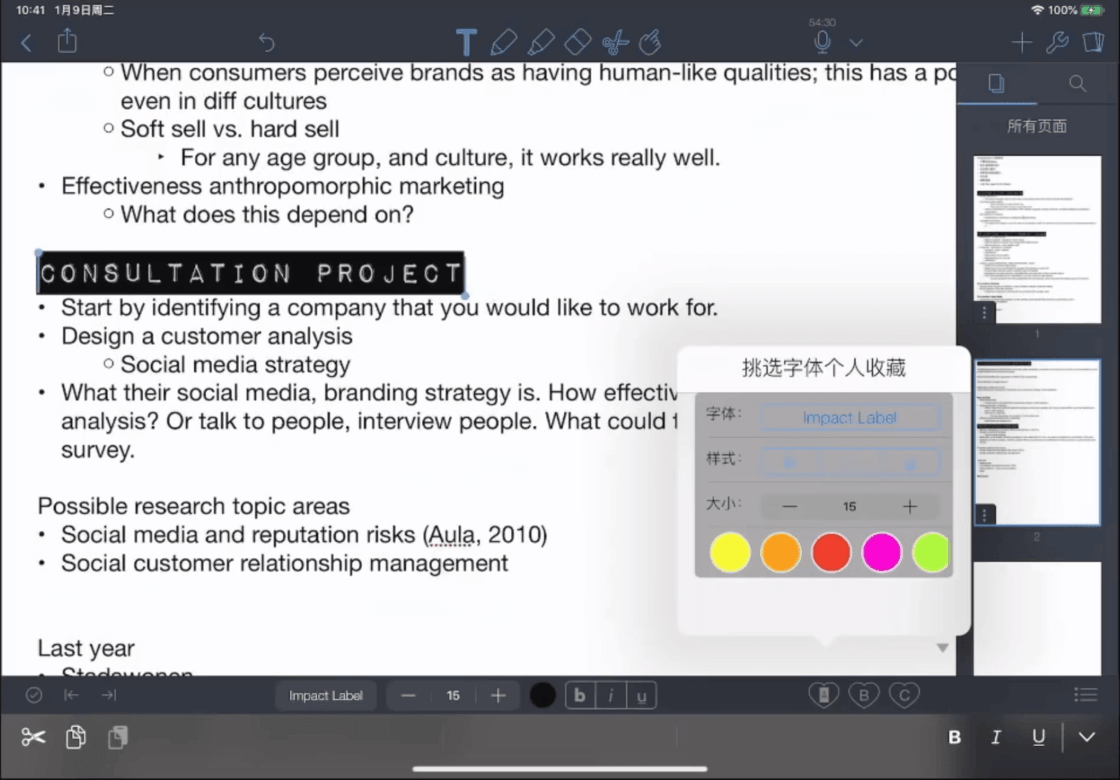
Task: Expand recording options chevron beside microphone
Action: [x=856, y=43]
